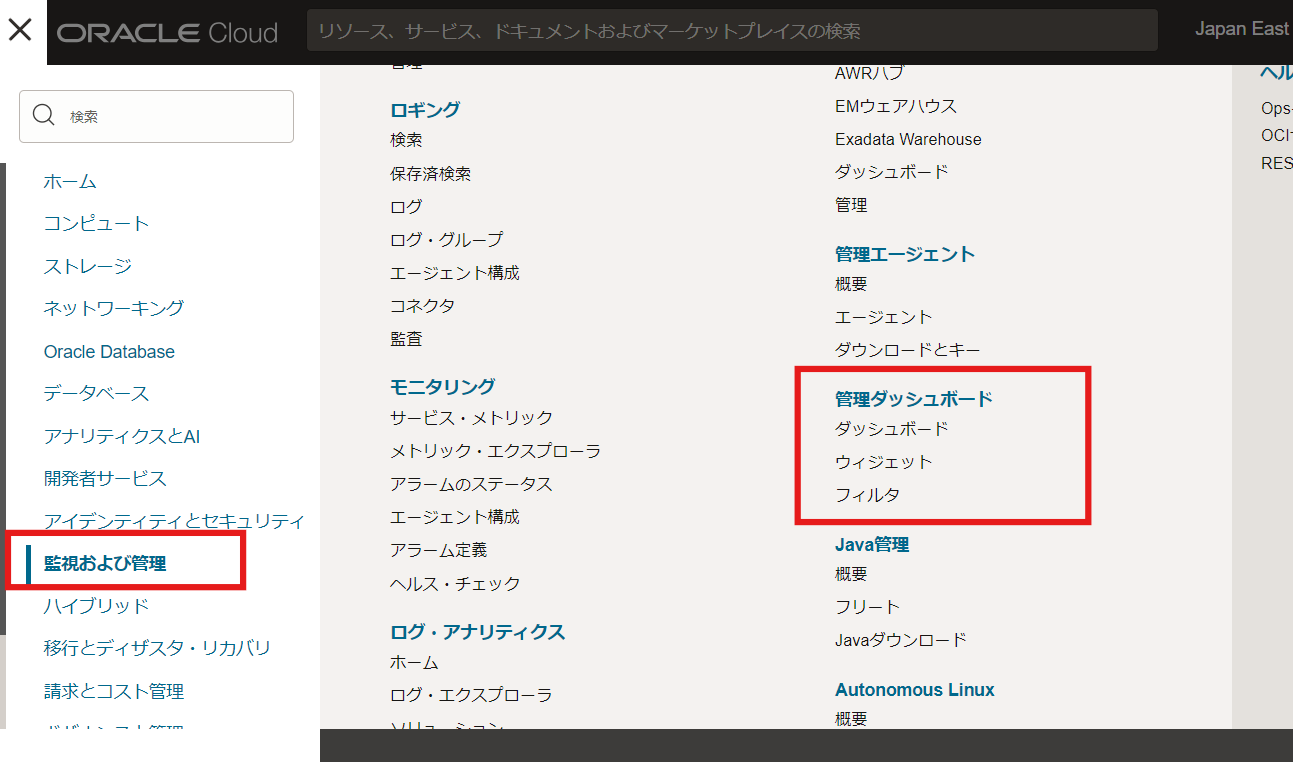The image size is (1293, 762).
Task: Click ダッシュボード below Exadata Warehouse
Action: click(892, 172)
